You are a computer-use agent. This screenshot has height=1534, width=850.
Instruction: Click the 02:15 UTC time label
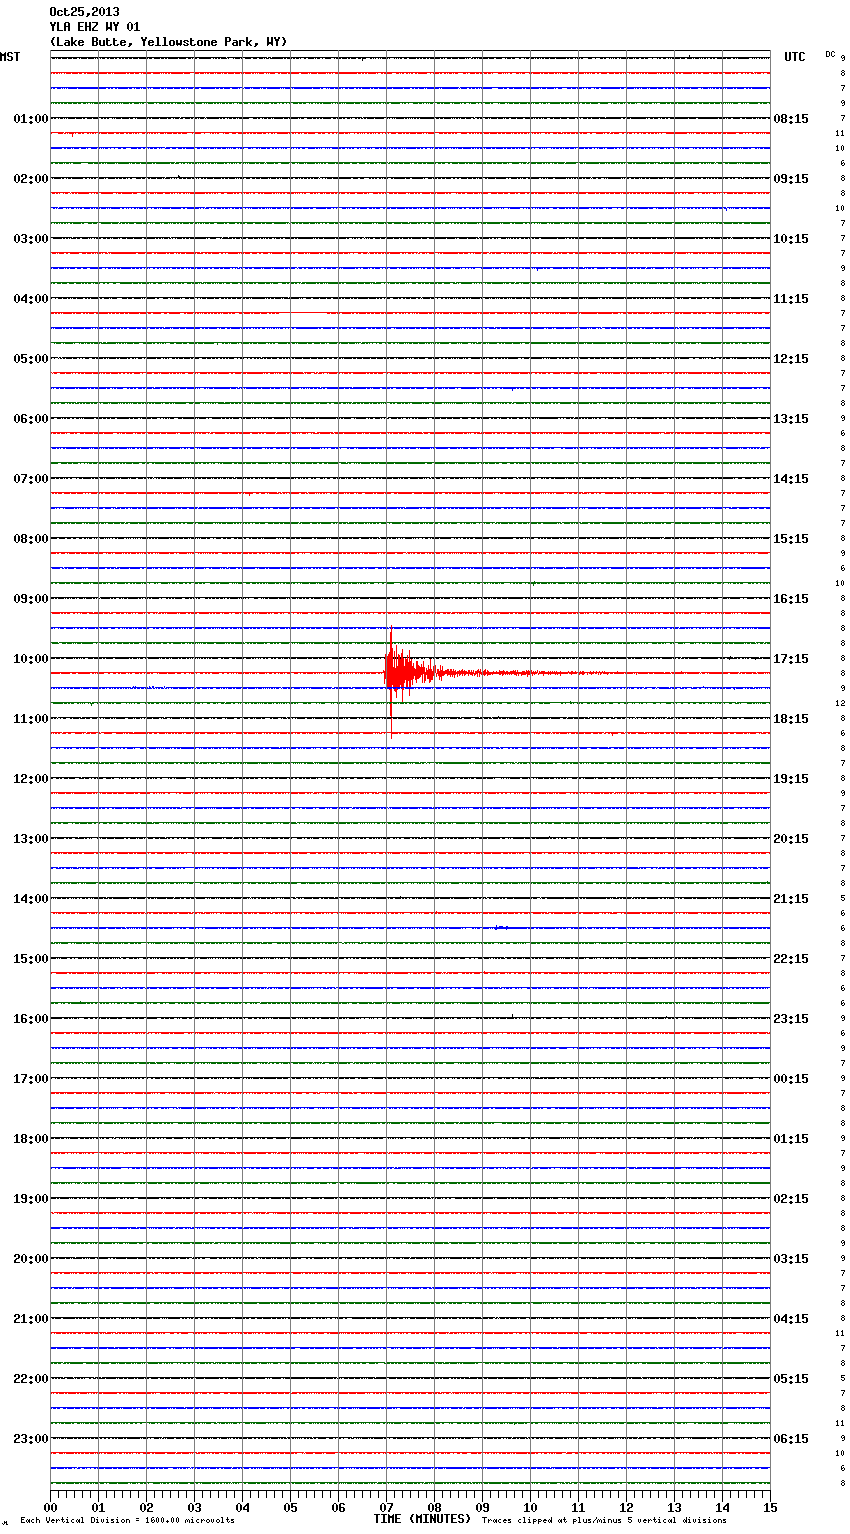click(x=791, y=1199)
